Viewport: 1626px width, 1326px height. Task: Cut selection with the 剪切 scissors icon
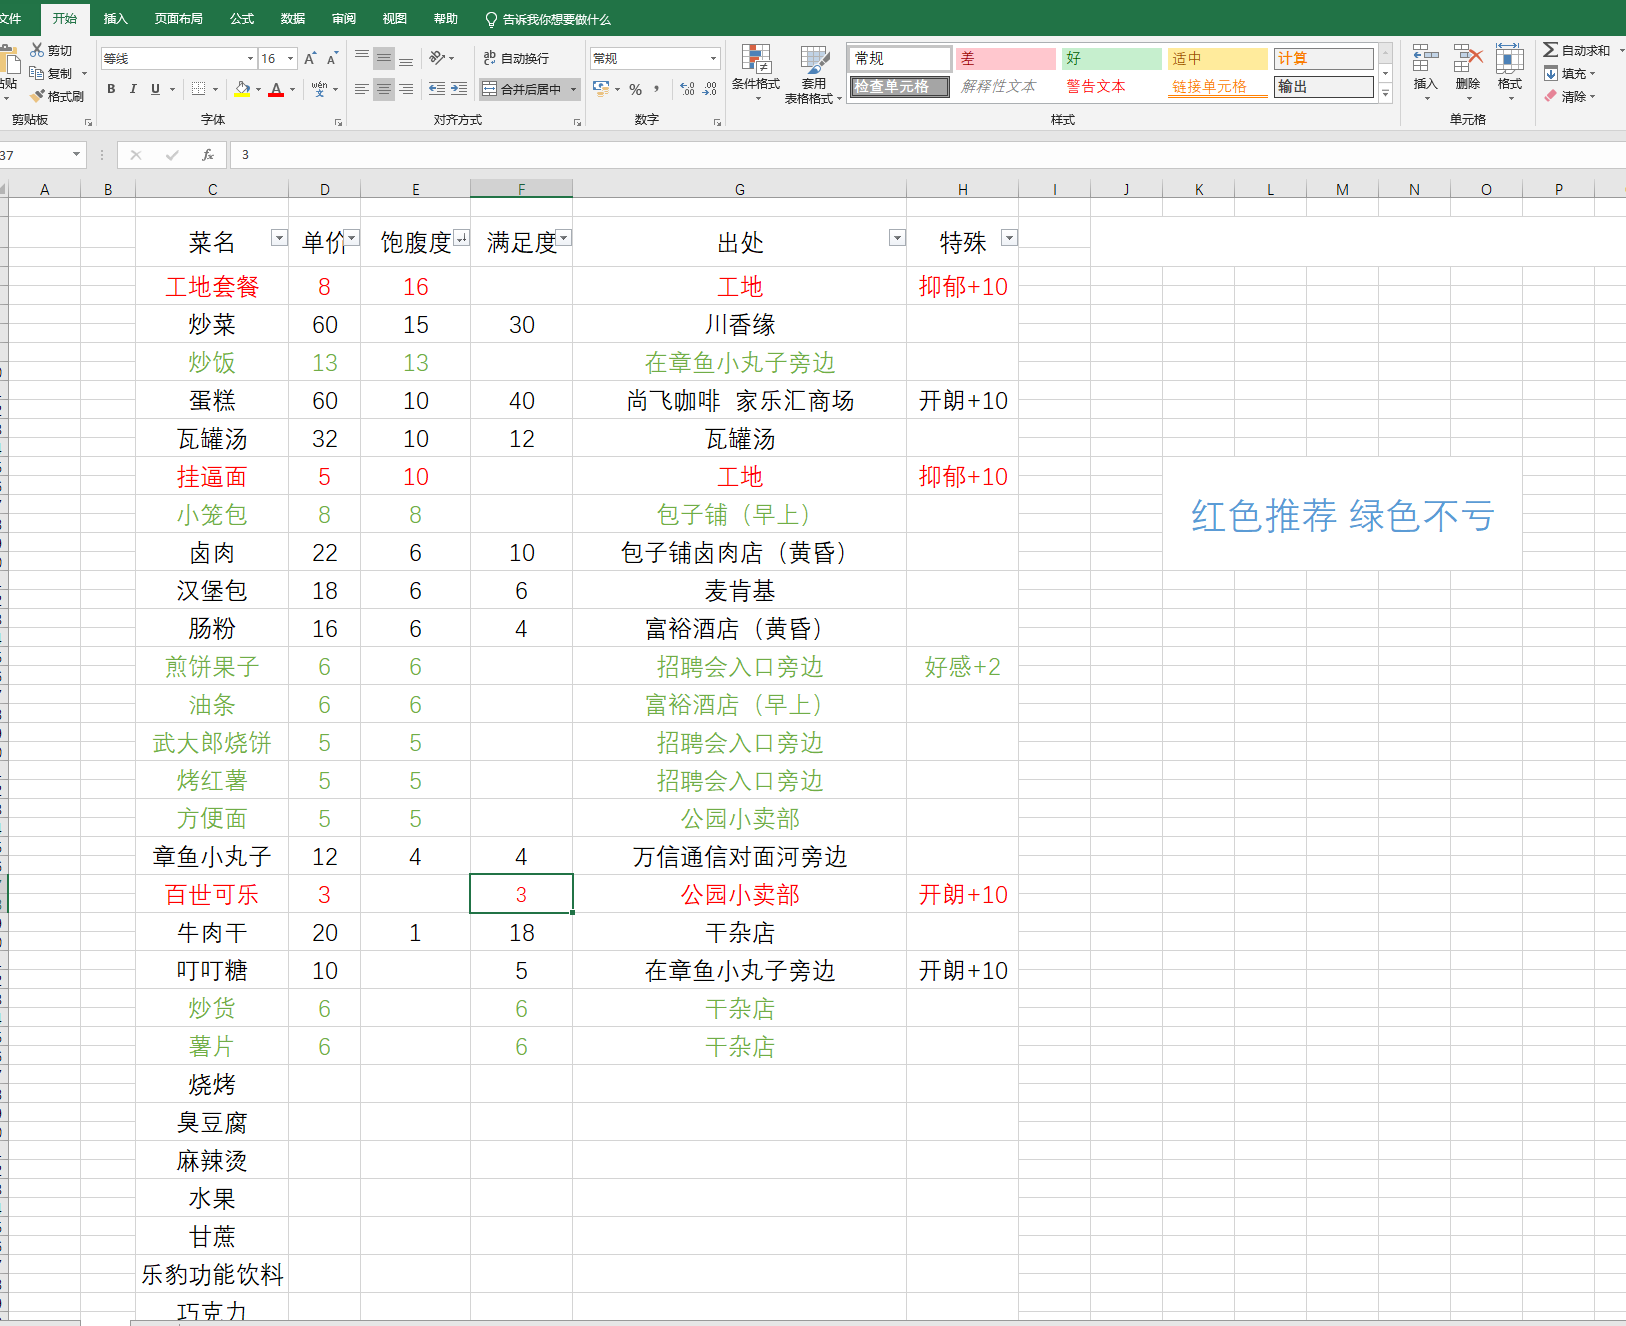click(x=51, y=50)
